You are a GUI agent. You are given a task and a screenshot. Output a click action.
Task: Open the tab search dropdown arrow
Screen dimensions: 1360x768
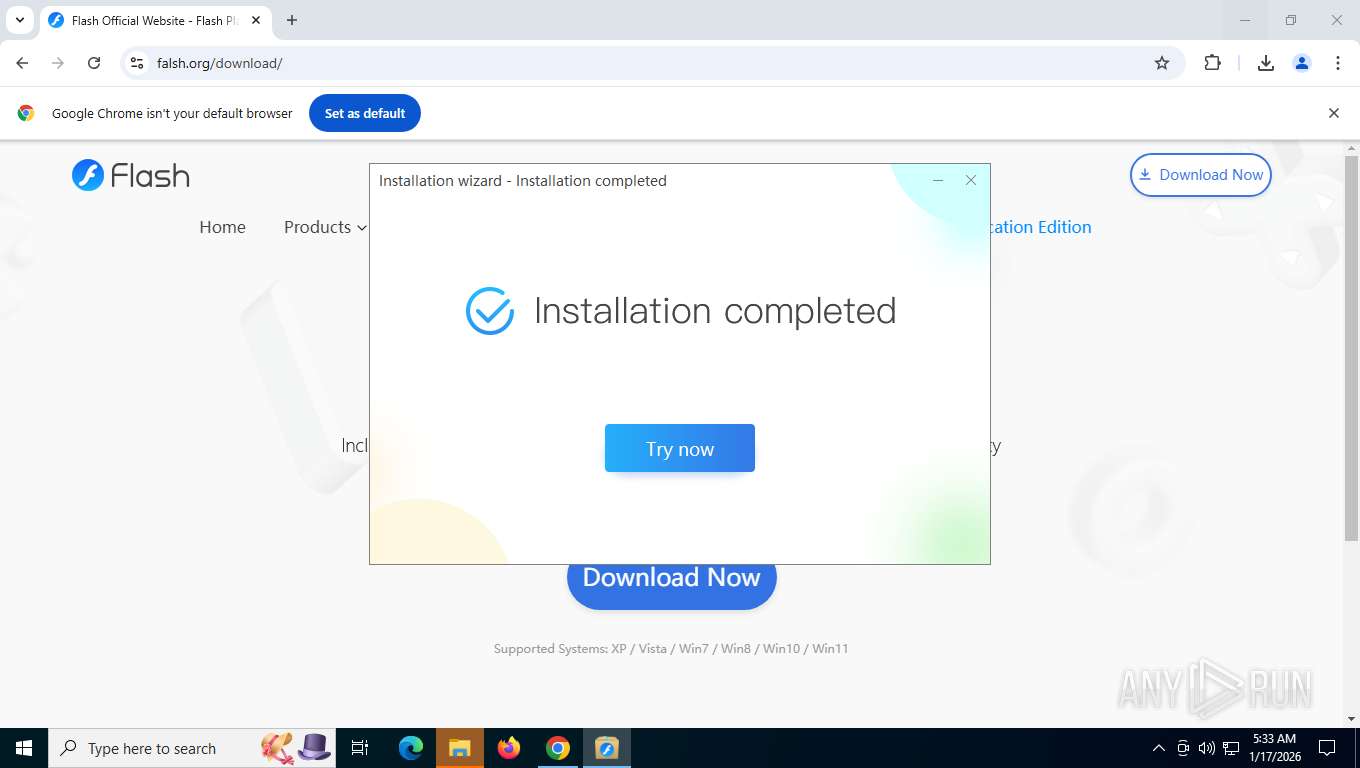tap(19, 20)
